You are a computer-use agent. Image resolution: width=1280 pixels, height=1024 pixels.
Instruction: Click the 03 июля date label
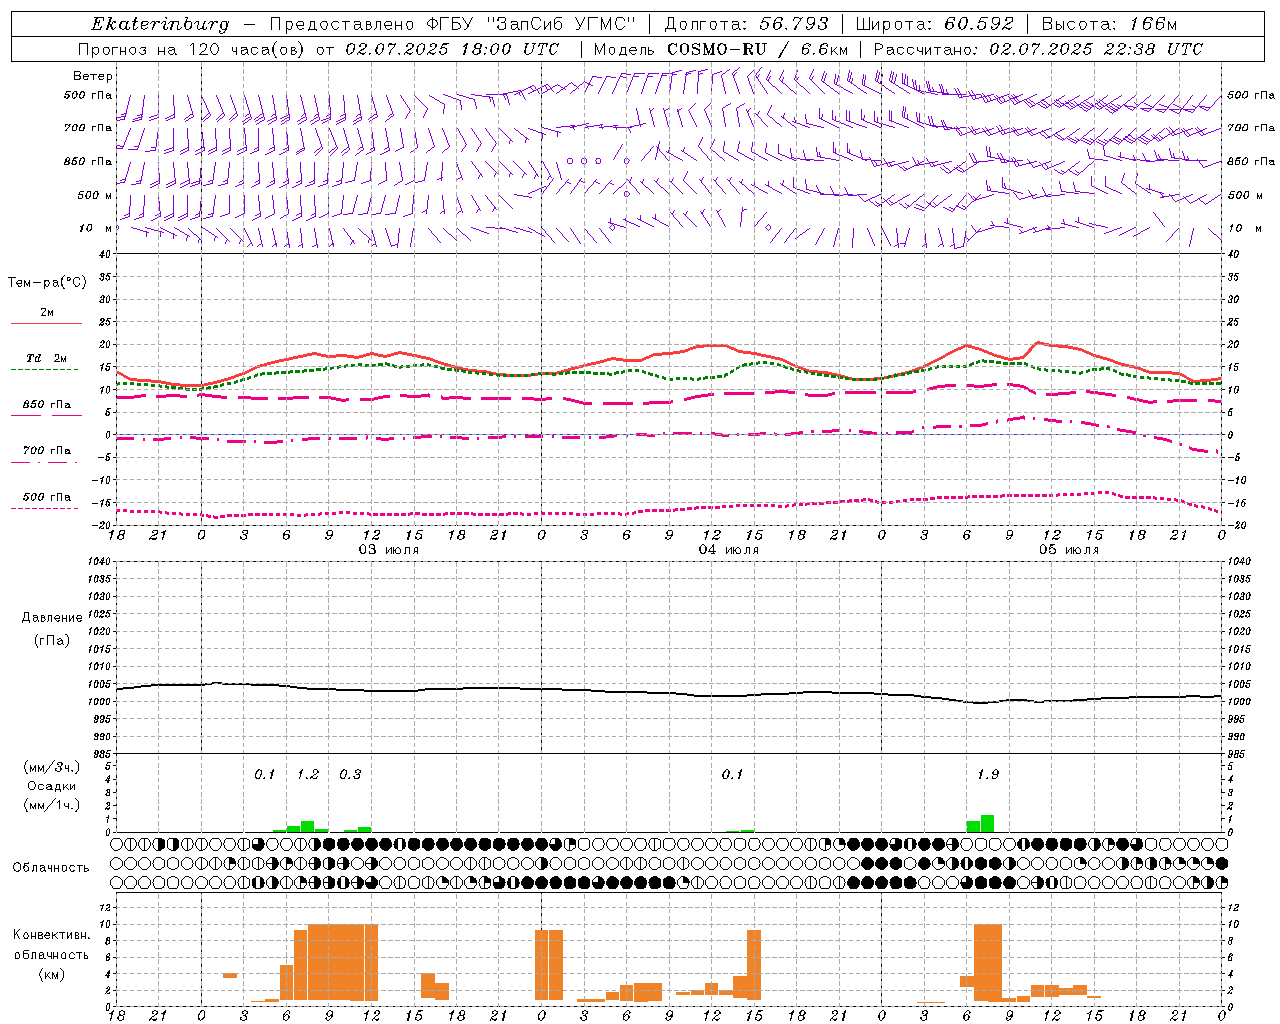[389, 550]
